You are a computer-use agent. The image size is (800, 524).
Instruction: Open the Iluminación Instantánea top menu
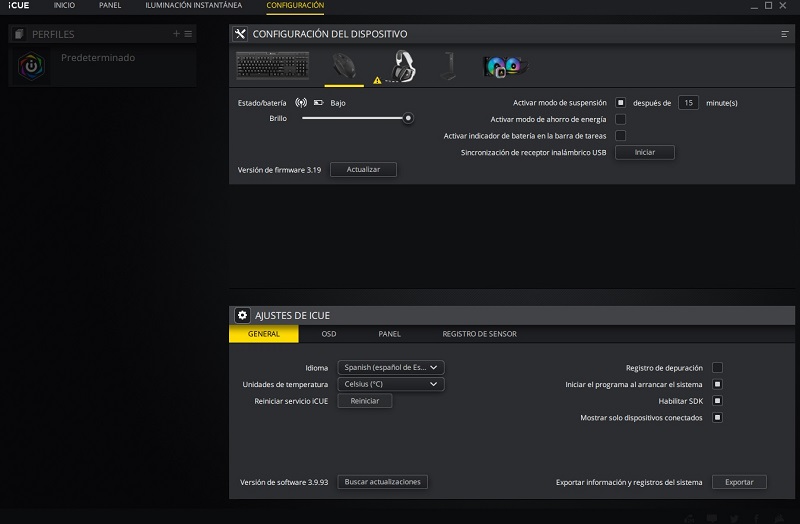point(194,6)
